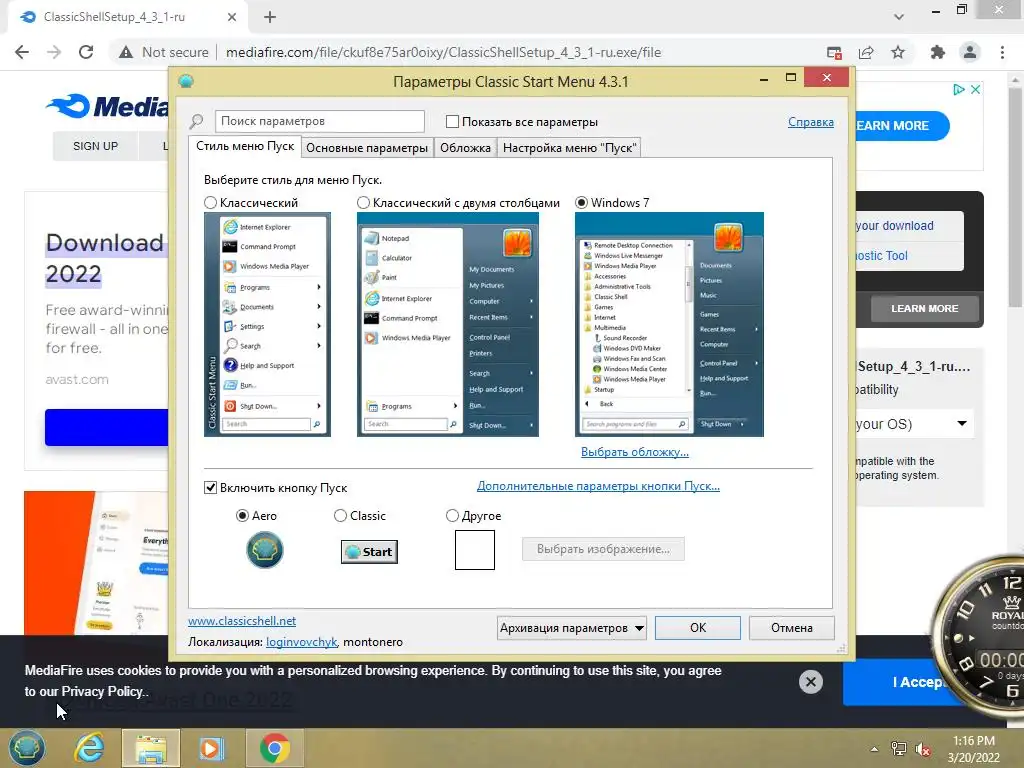The width and height of the screenshot is (1024, 768).
Task: Click the two-column style preview thumbnail
Action: [x=447, y=325]
